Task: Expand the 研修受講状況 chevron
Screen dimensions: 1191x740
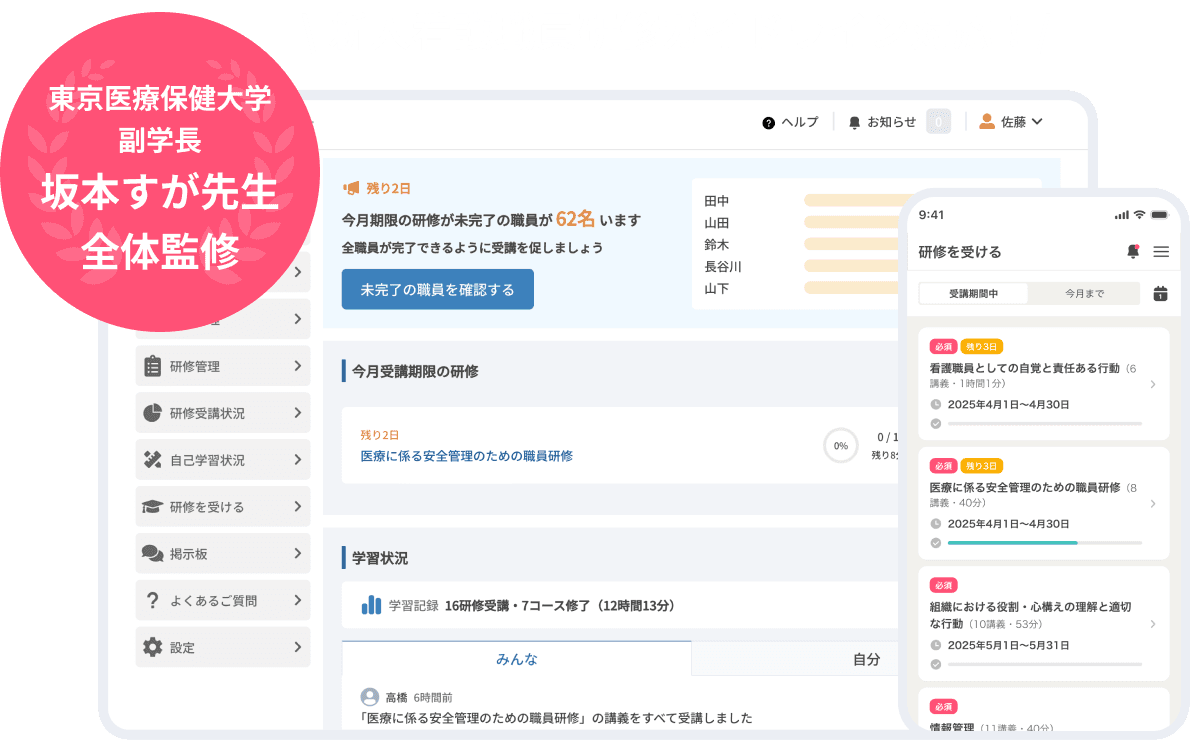Action: (298, 413)
